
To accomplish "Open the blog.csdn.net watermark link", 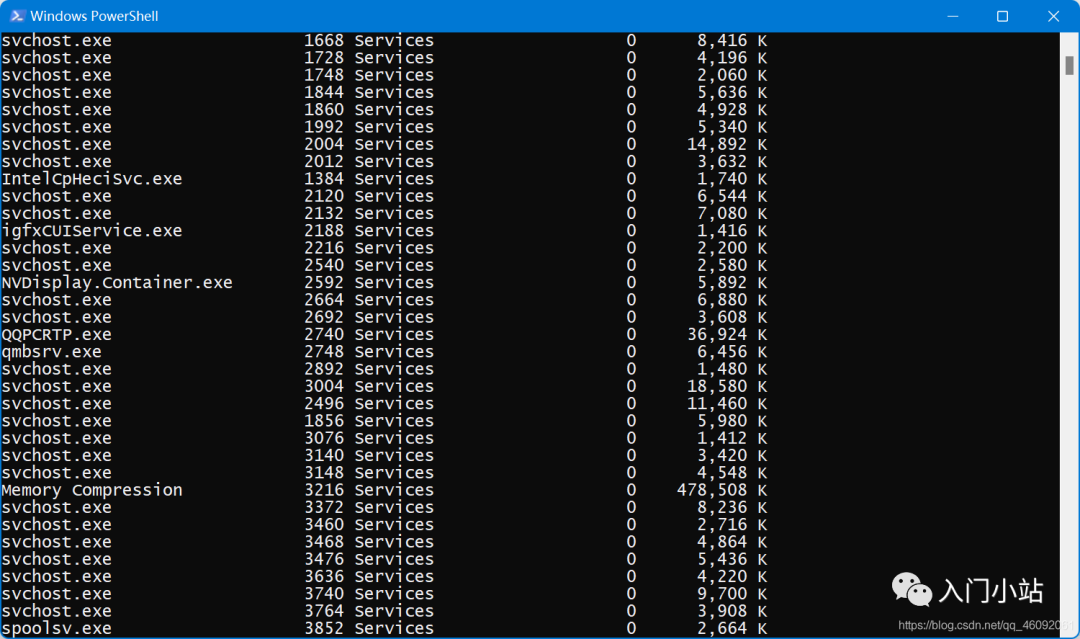I will tap(986, 625).
